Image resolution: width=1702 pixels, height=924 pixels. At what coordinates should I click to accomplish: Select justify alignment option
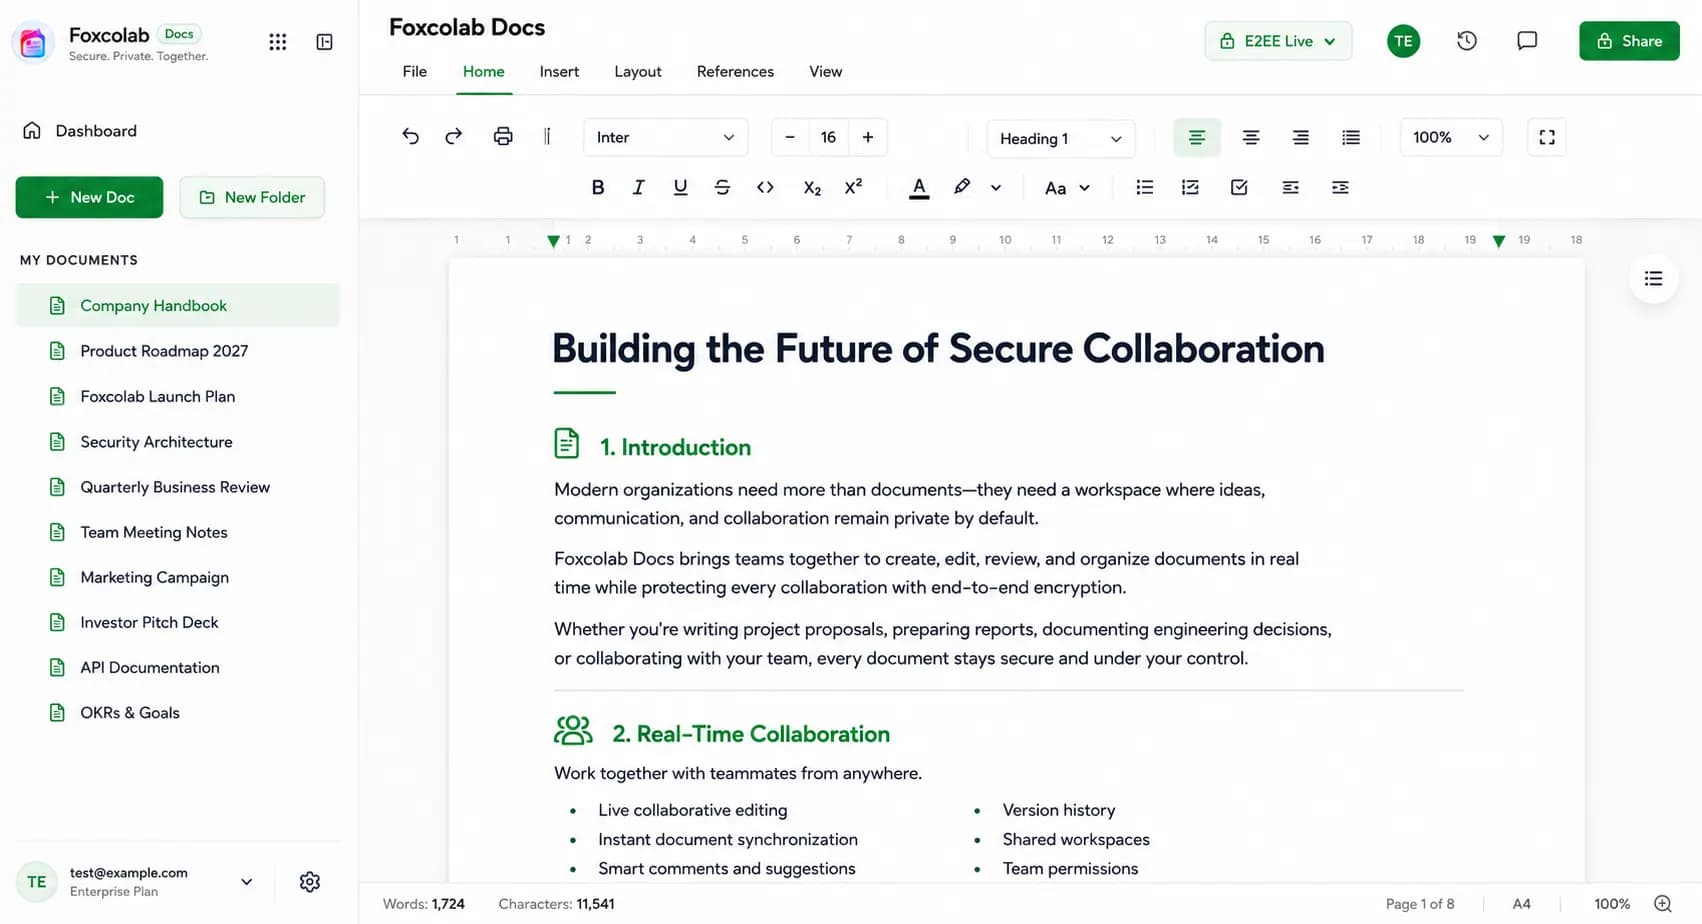pyautogui.click(x=1351, y=138)
